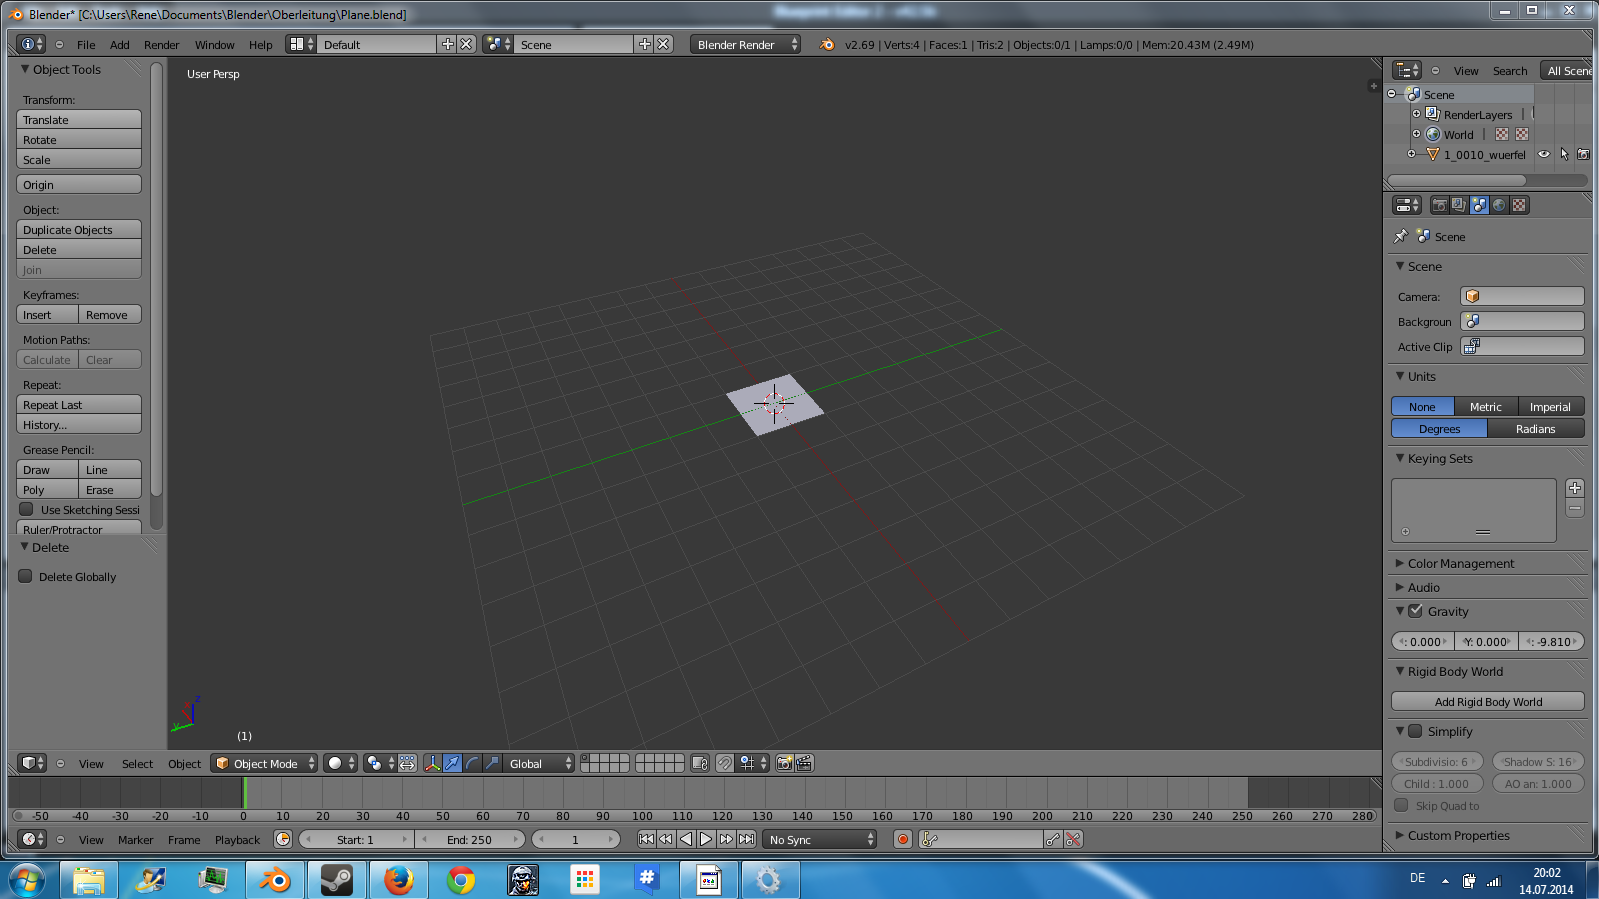Enable the Simplify checkbox

pos(1415,730)
